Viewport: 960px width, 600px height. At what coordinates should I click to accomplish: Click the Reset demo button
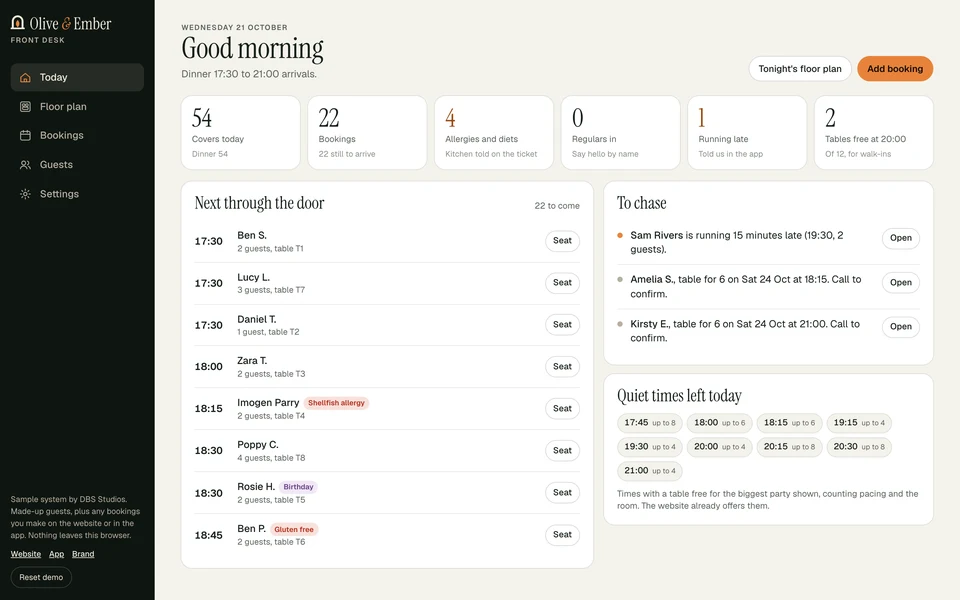41,577
